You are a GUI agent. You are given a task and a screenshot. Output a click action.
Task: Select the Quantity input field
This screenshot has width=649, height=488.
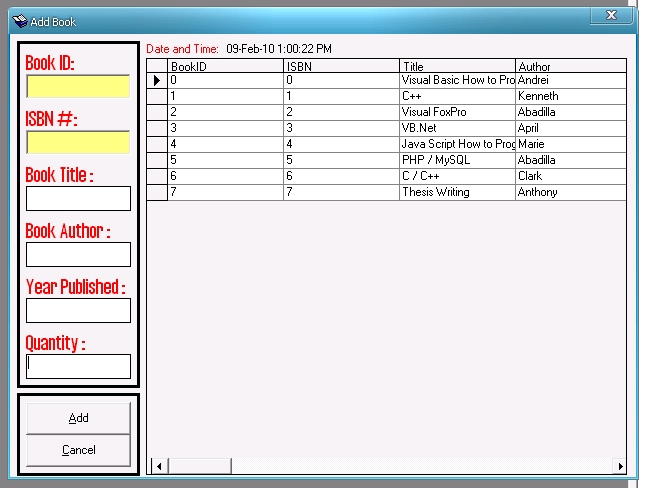click(78, 366)
